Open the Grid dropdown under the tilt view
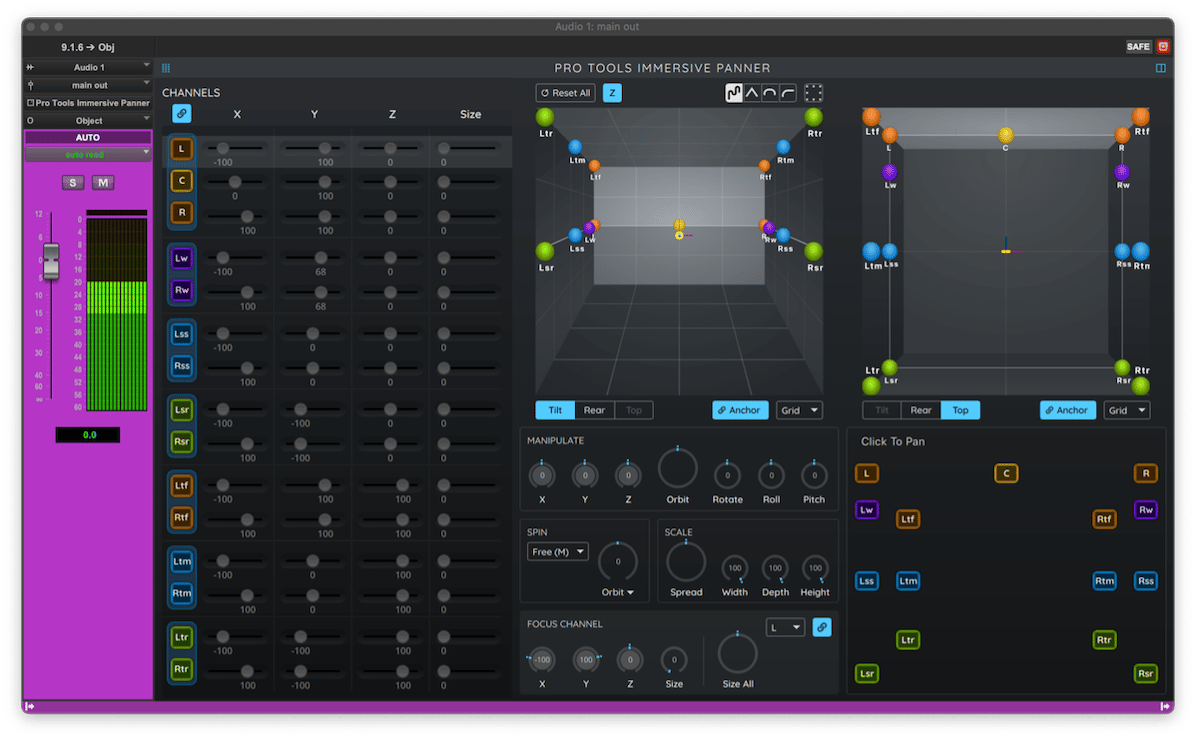The height and width of the screenshot is (741, 1200). tap(799, 410)
